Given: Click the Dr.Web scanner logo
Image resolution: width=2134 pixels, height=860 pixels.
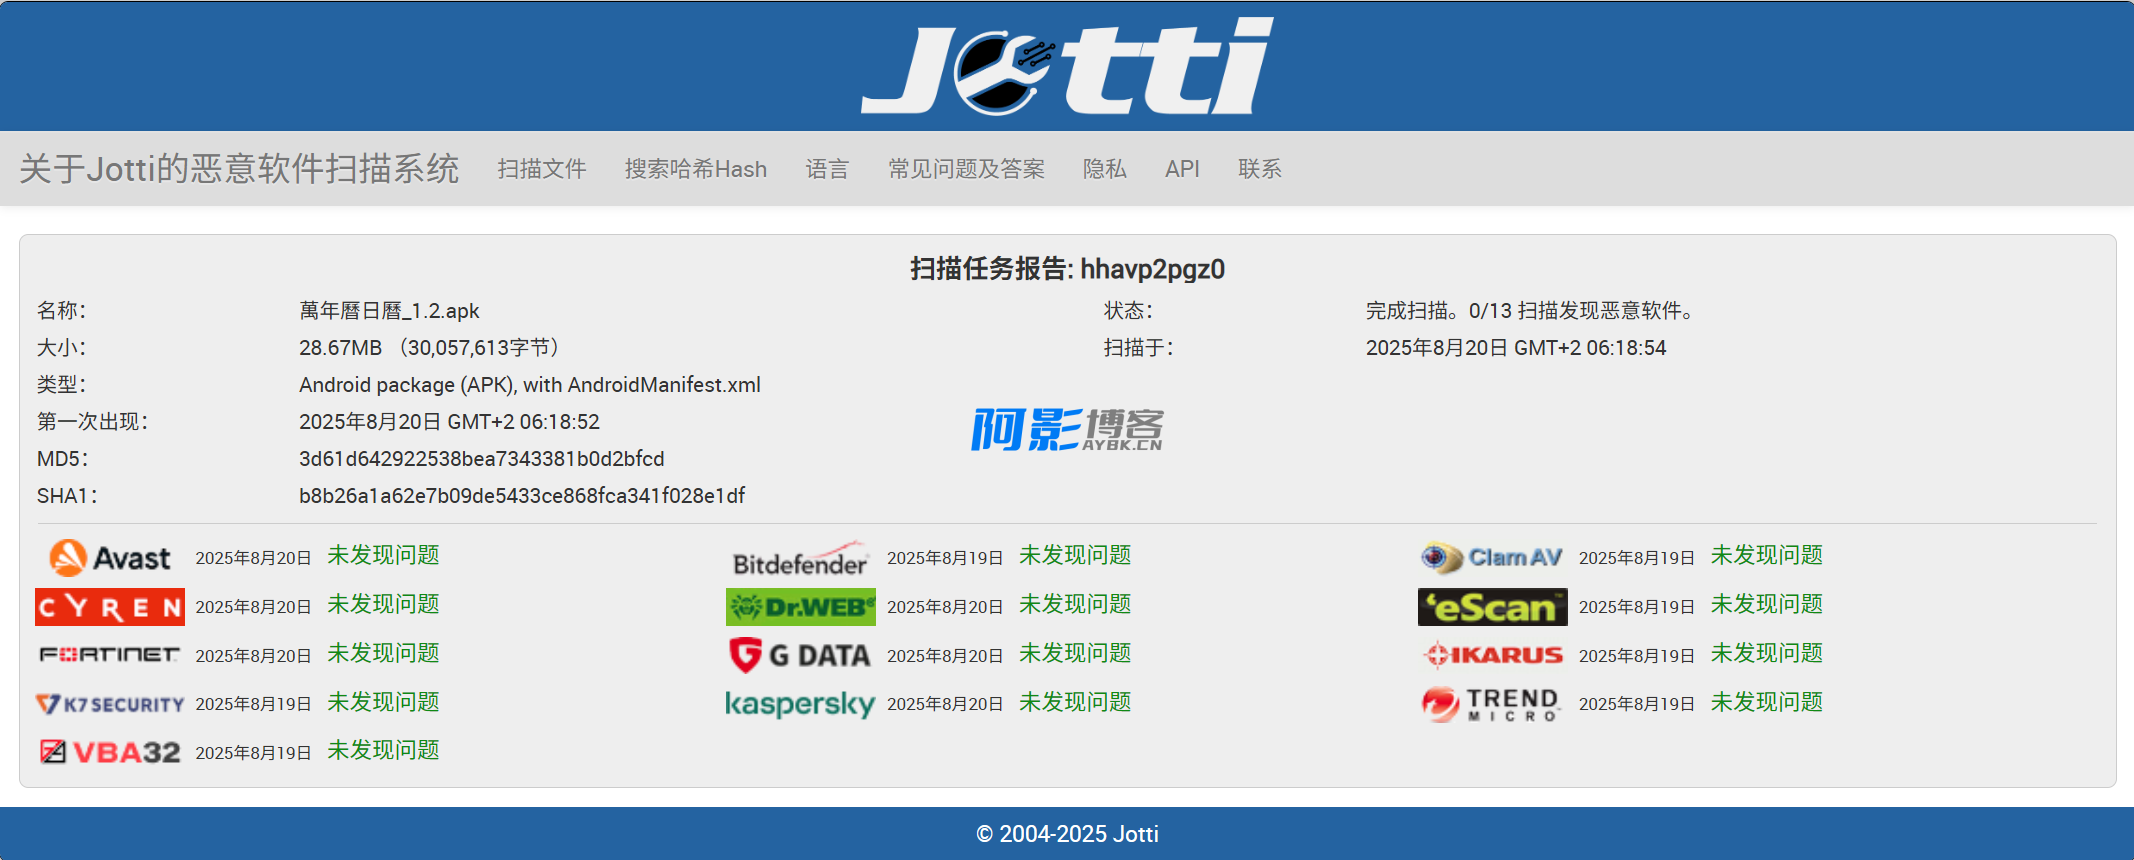Looking at the screenshot, I should point(800,607).
